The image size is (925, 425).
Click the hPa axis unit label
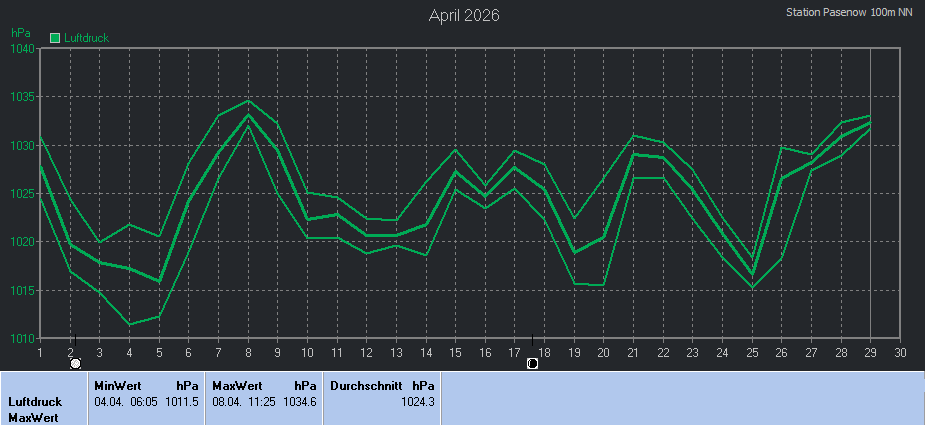pyautogui.click(x=20, y=33)
